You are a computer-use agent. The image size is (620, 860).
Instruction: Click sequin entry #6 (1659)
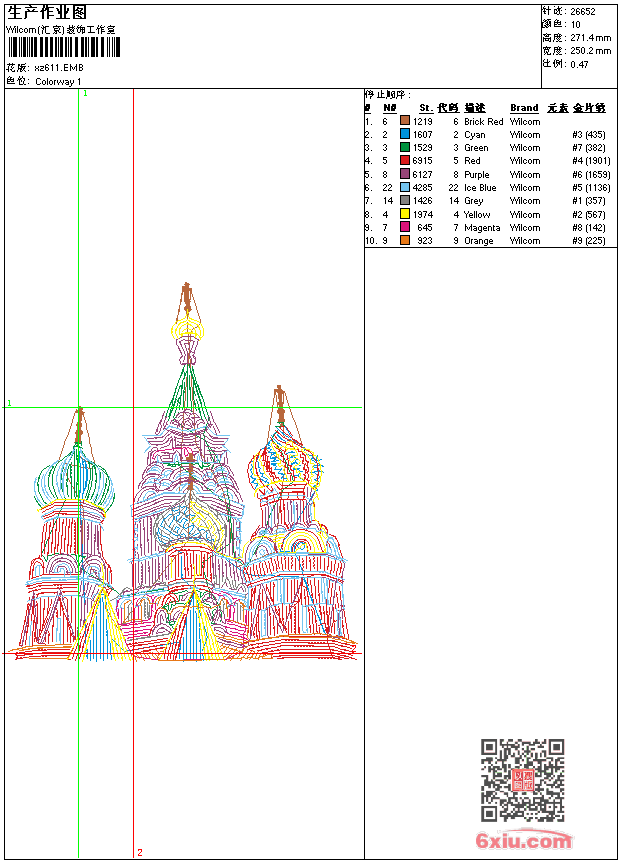591,174
